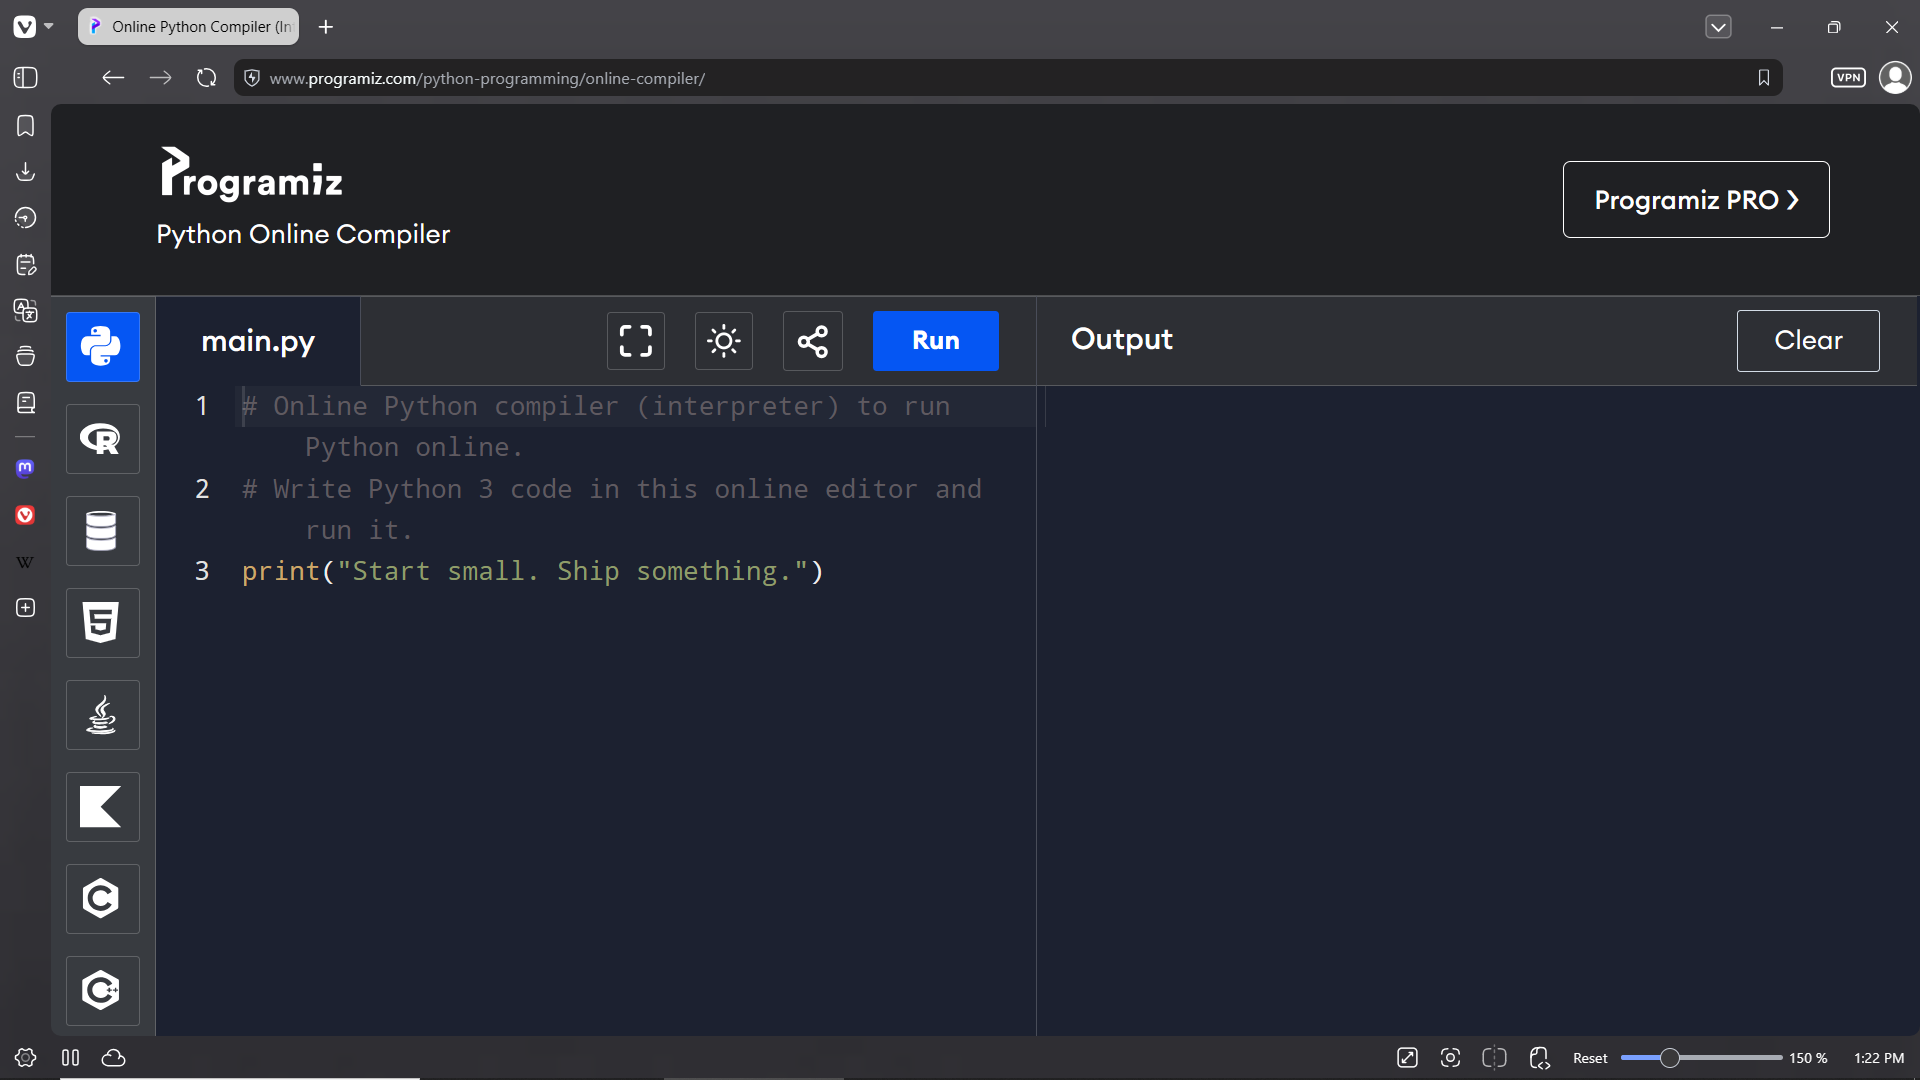Switch to the R language compiler
The width and height of the screenshot is (1920, 1080).
click(x=102, y=438)
